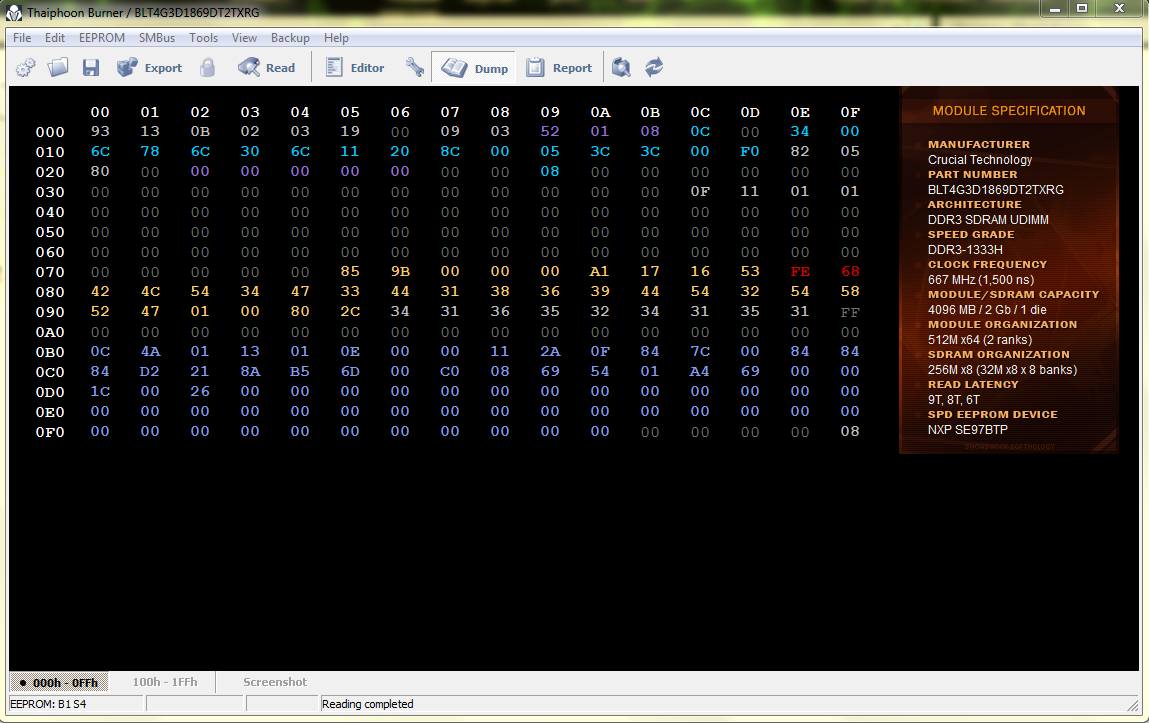Click the wrench tools icon

click(x=415, y=67)
